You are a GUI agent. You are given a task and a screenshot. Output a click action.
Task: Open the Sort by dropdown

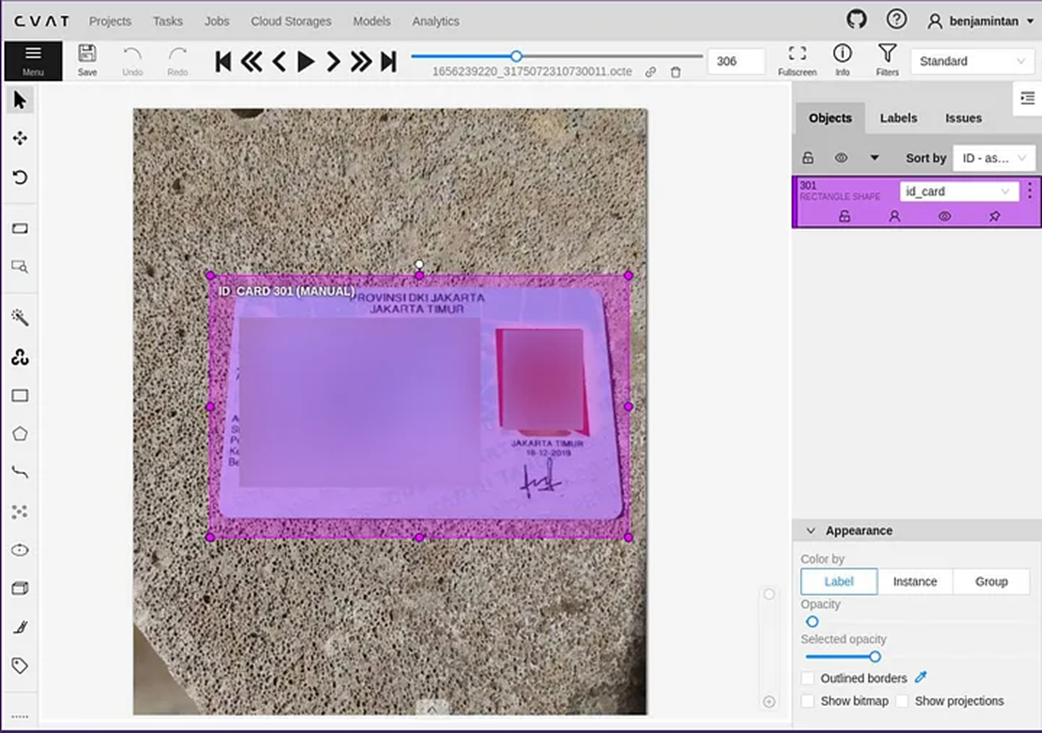993,158
